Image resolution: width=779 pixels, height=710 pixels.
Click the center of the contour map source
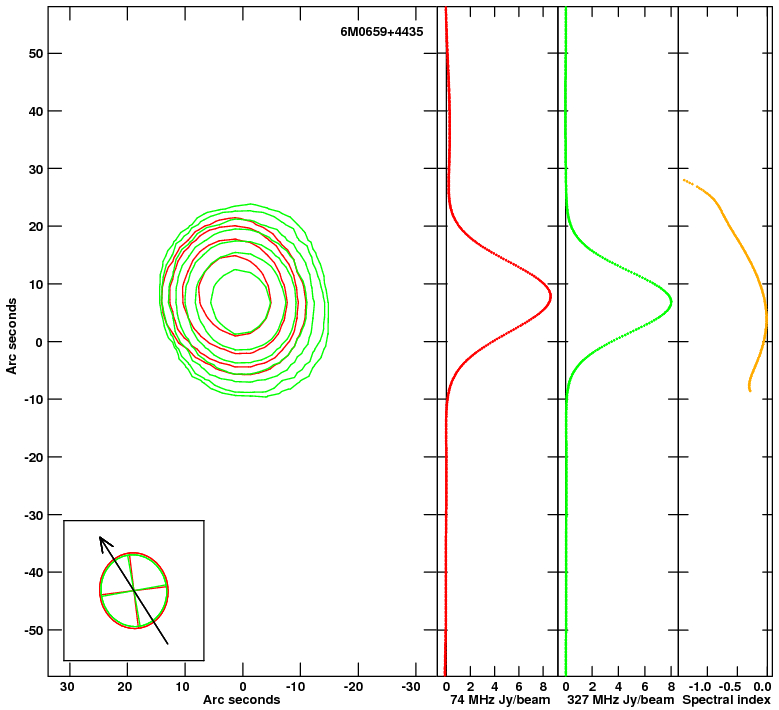(241, 302)
